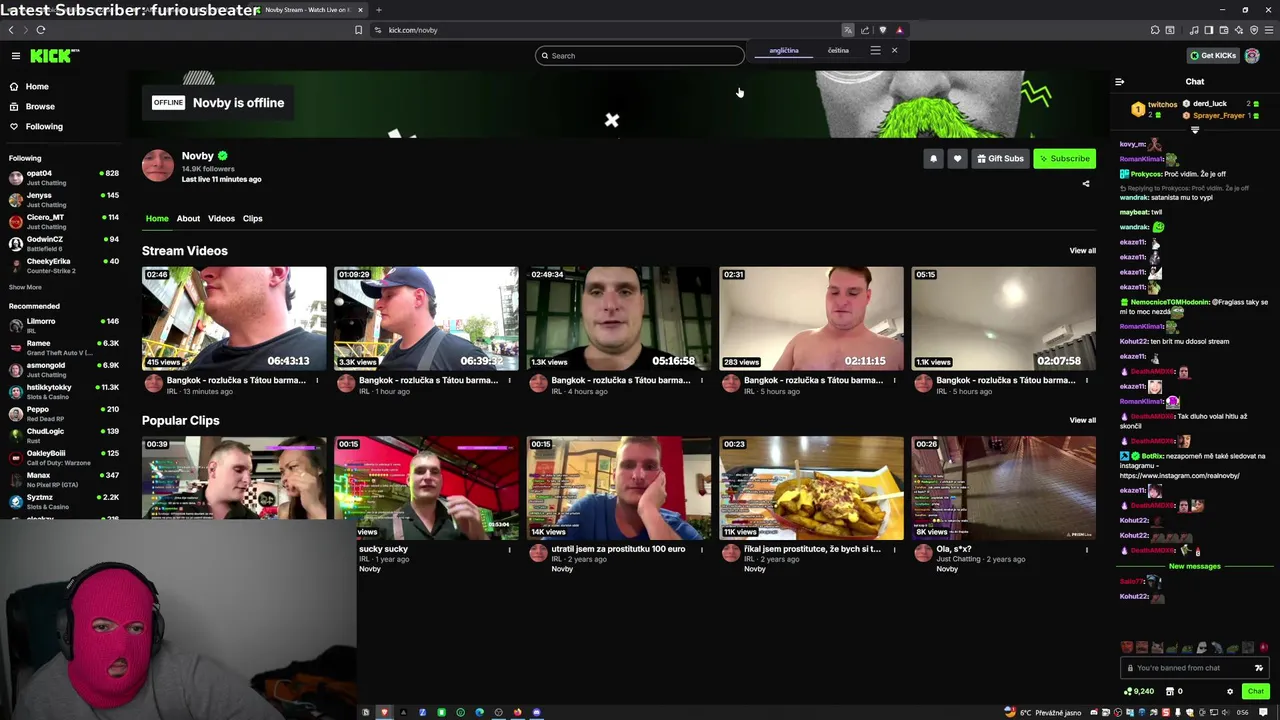Open Brave Rewards triangle icon
The image size is (1280, 720).
click(x=899, y=30)
